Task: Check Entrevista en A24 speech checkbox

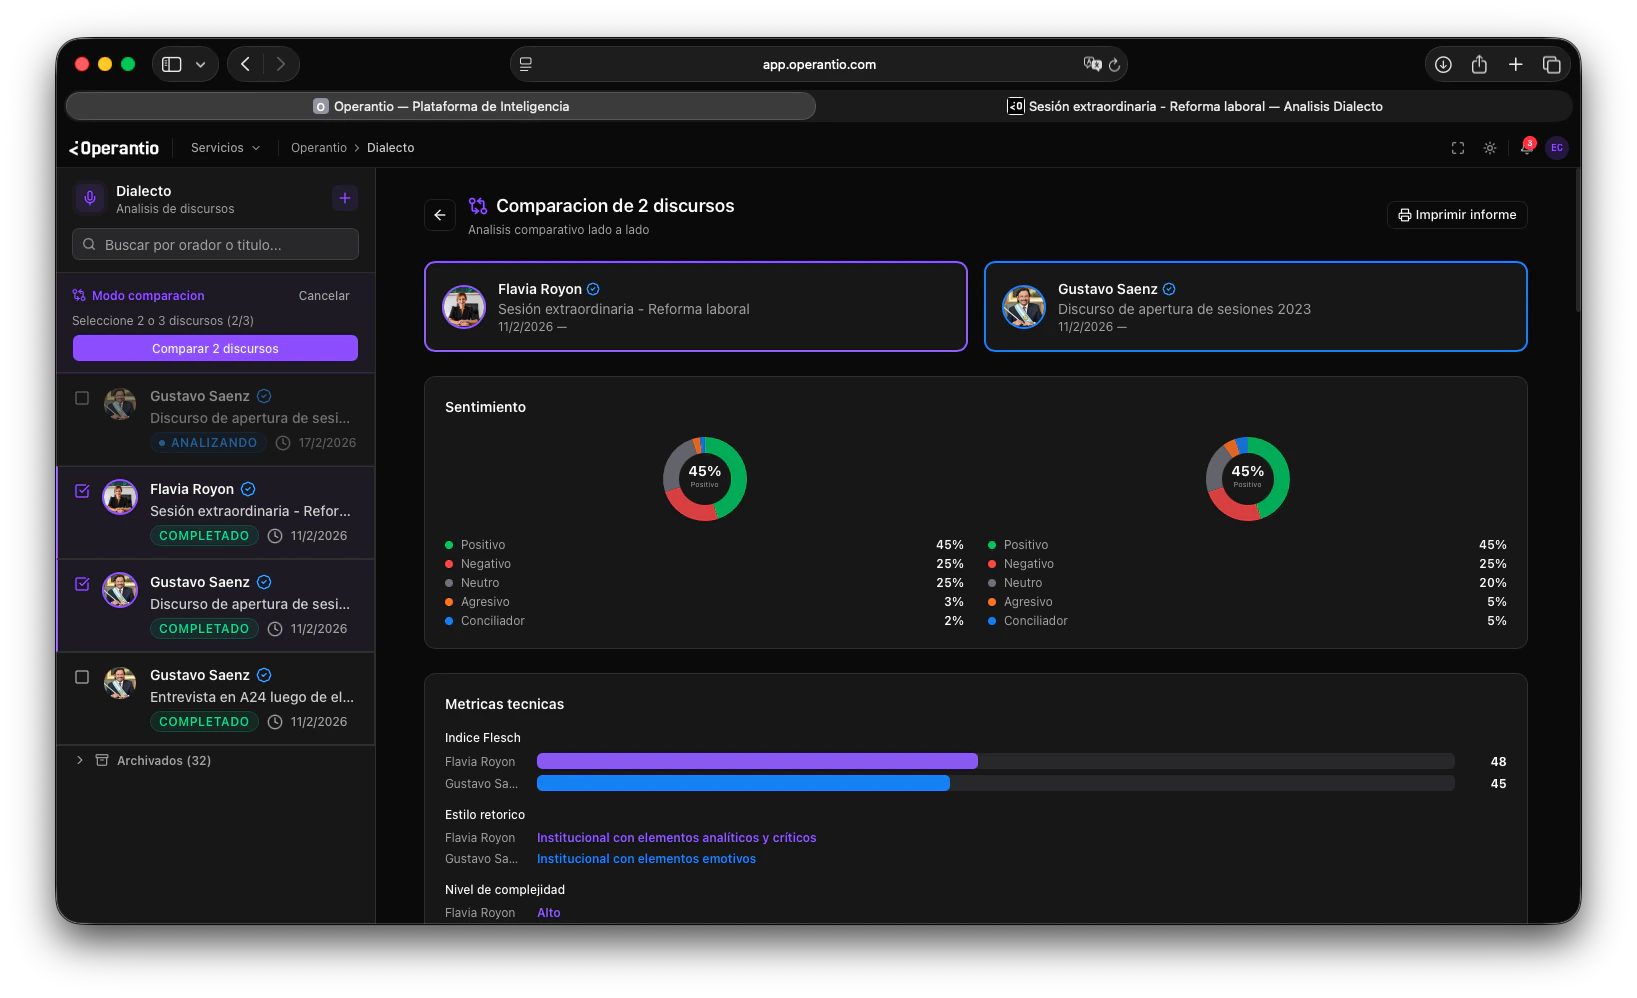Action: pos(82,677)
